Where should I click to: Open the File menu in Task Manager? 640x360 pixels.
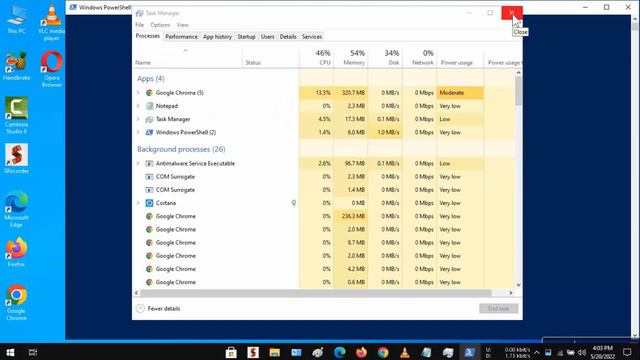coord(139,25)
